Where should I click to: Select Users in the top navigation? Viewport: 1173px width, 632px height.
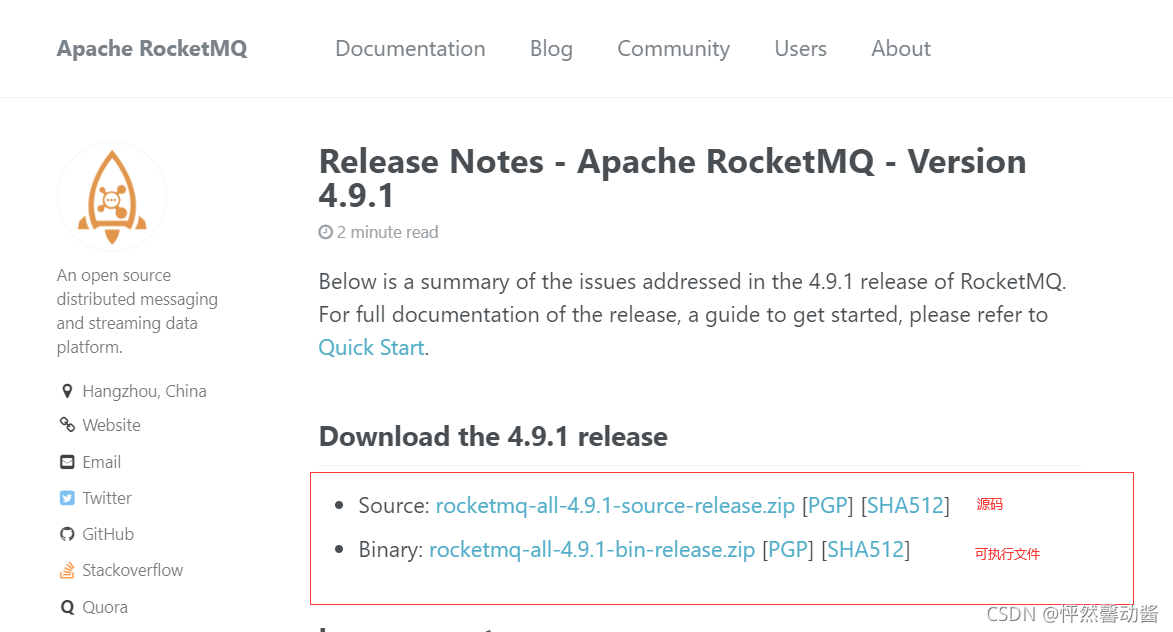click(x=800, y=49)
